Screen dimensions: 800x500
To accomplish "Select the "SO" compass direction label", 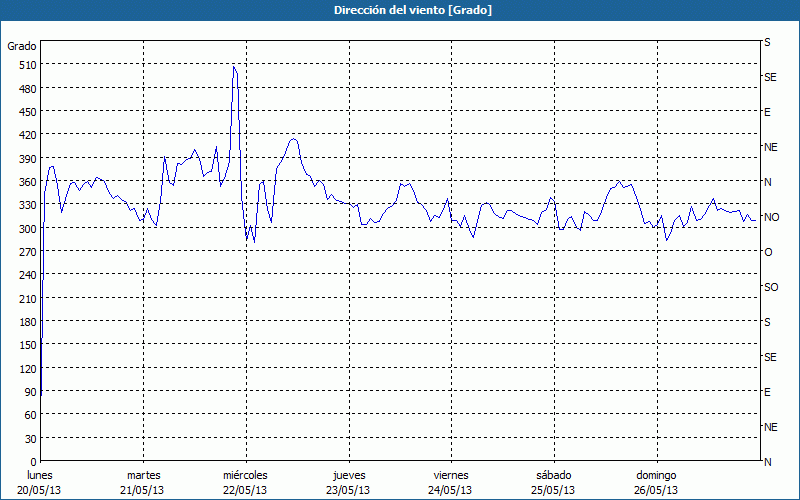I will [771, 287].
